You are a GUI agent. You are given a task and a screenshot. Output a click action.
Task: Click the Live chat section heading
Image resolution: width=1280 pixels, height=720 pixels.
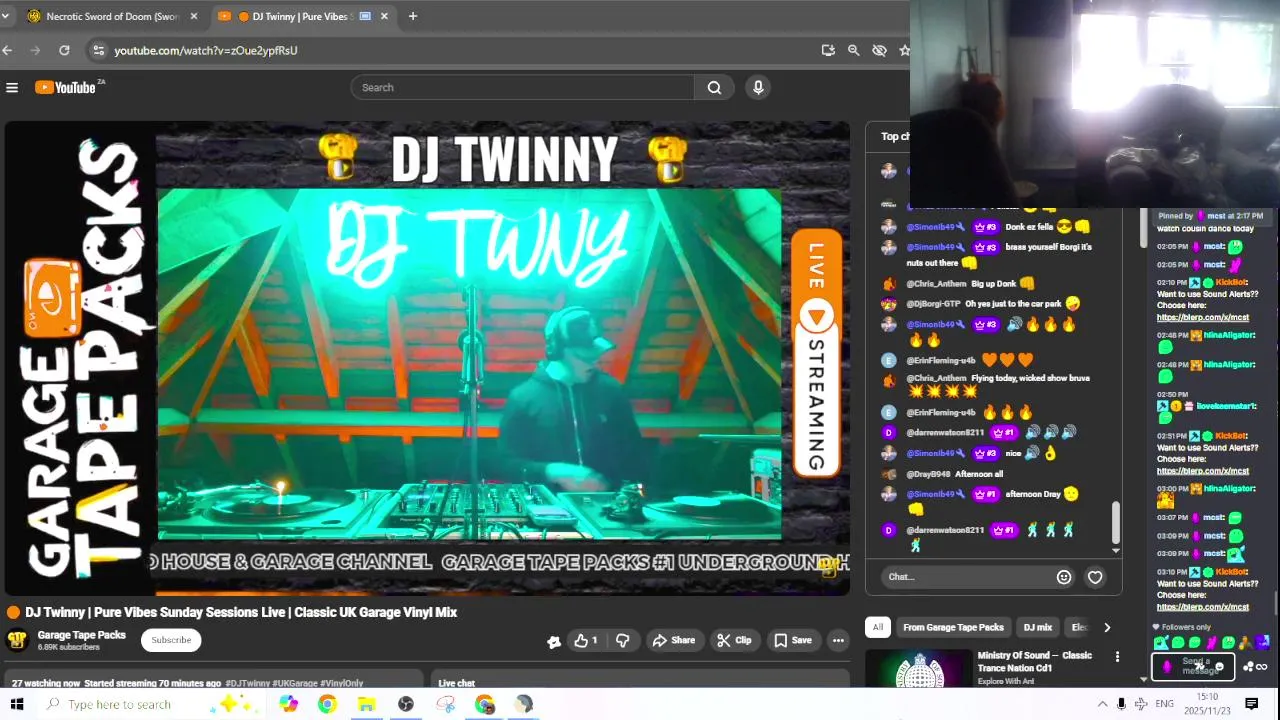[x=457, y=684]
